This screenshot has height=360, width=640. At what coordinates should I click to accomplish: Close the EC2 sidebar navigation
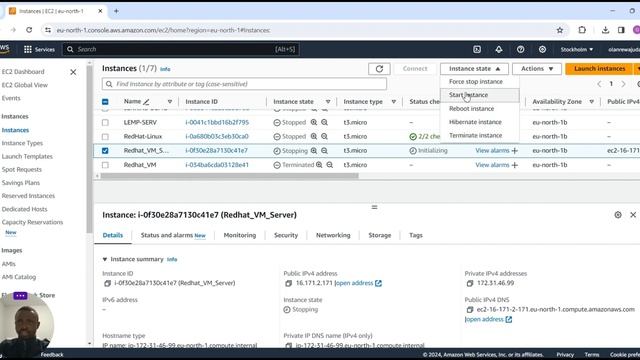tap(73, 72)
